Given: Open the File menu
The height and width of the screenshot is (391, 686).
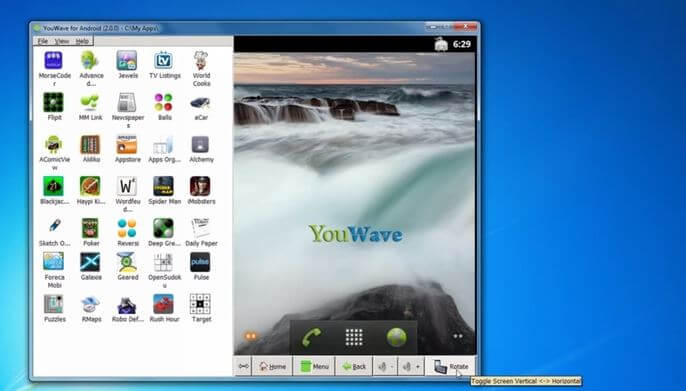Looking at the screenshot, I should (43, 41).
